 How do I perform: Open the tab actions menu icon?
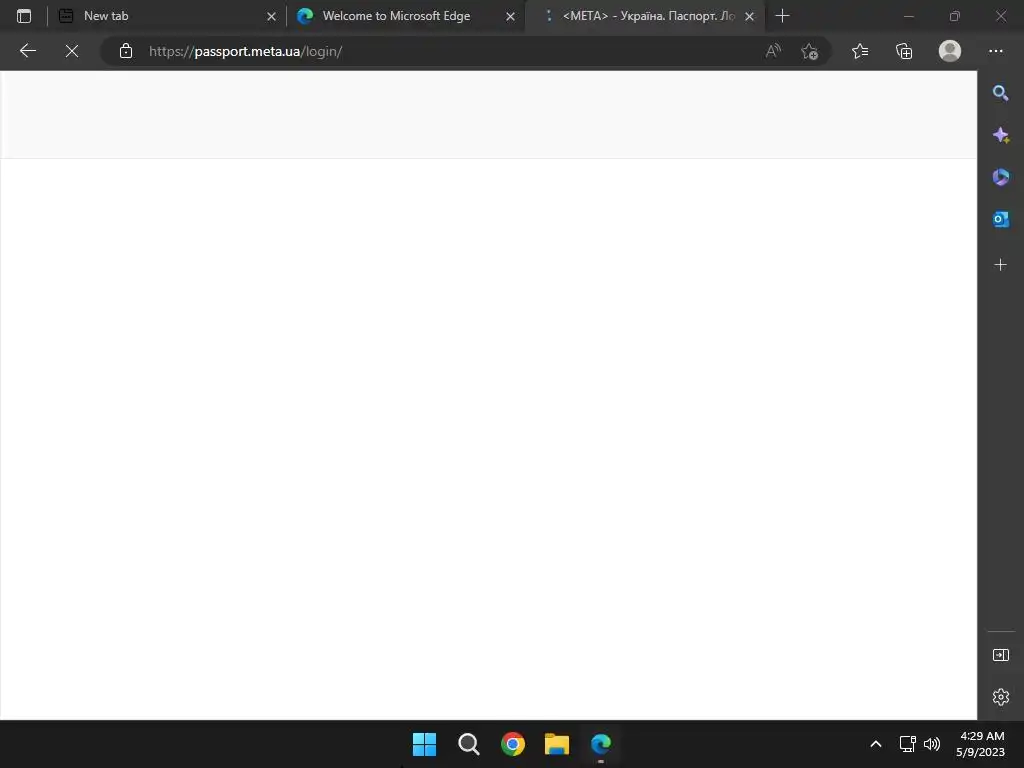click(24, 16)
